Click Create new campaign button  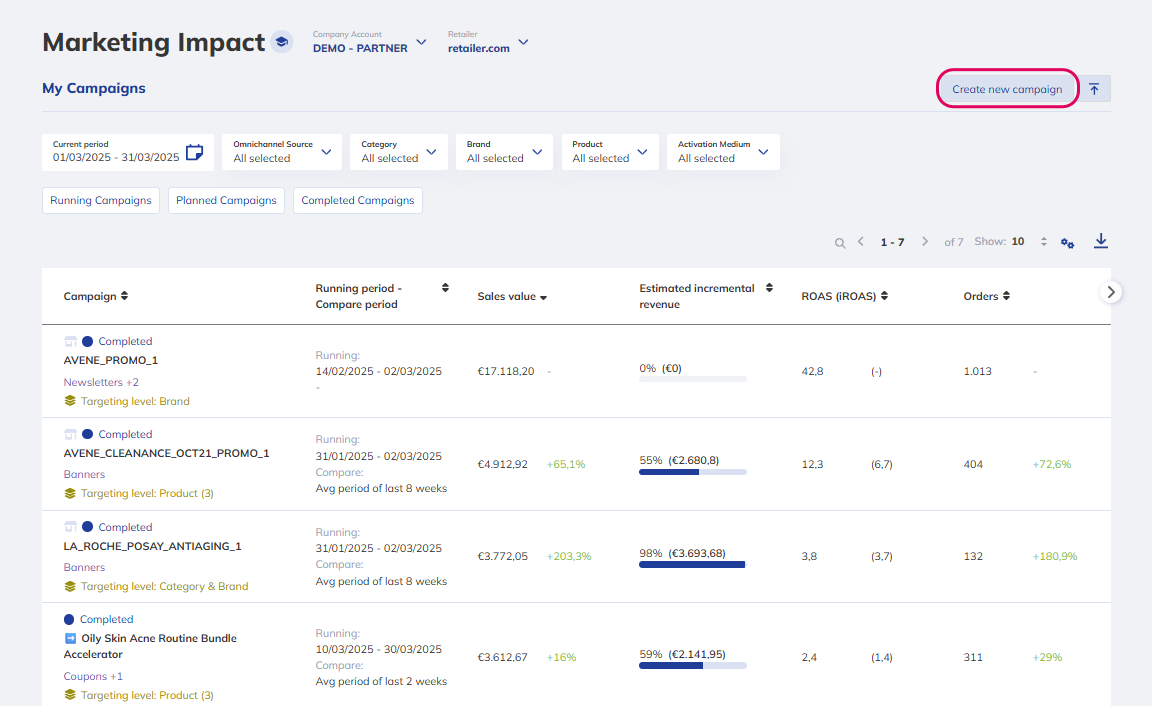1007,89
